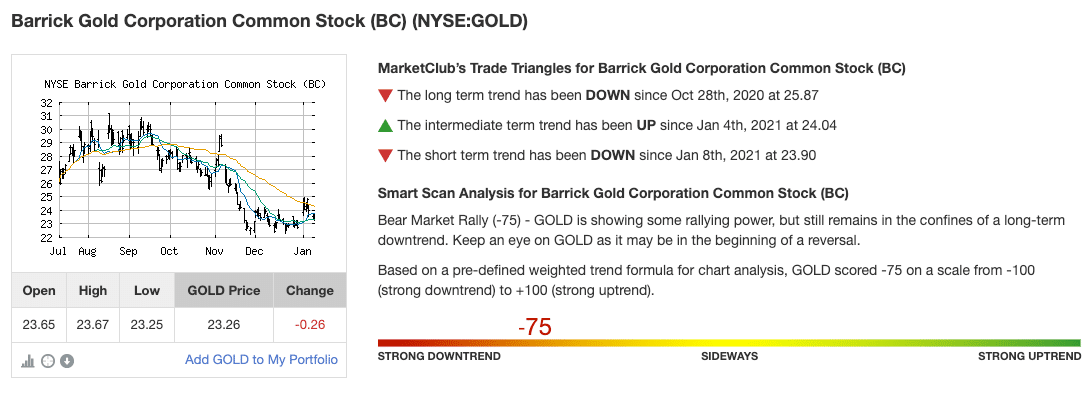
Task: Click the green intermediate term trend triangle
Action: tap(385, 126)
